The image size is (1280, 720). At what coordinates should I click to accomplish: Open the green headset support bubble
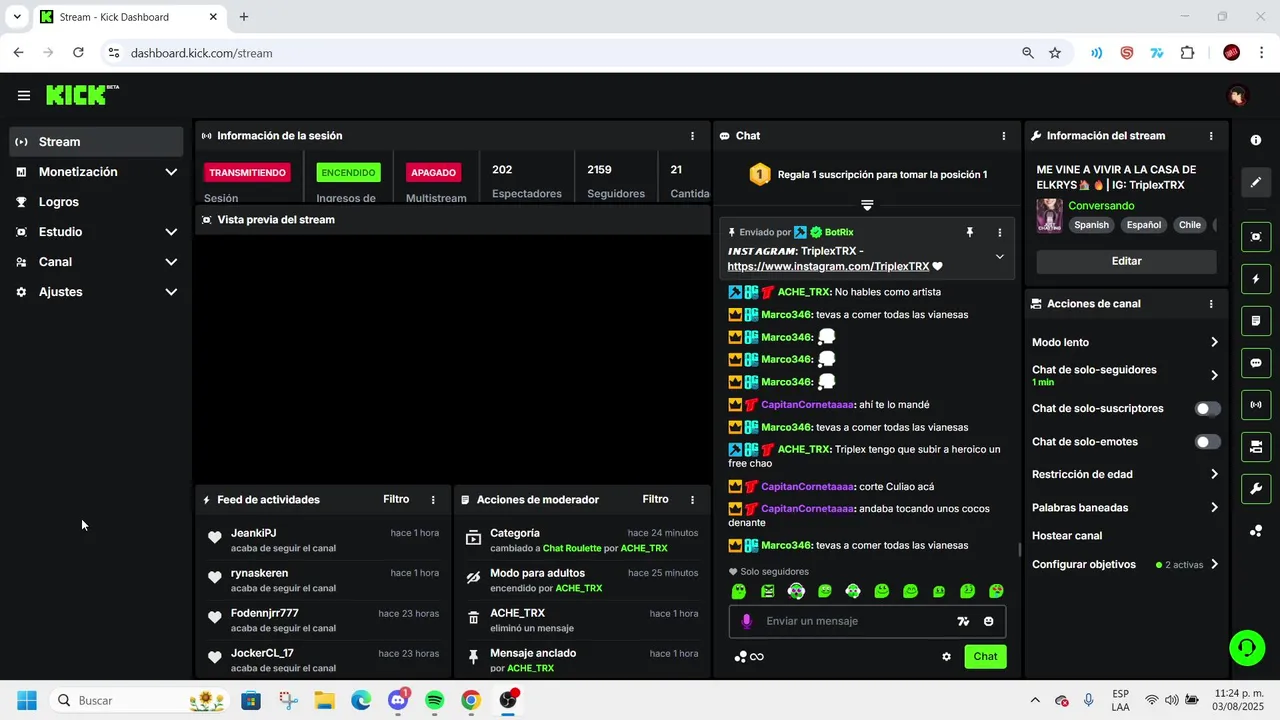point(1246,648)
